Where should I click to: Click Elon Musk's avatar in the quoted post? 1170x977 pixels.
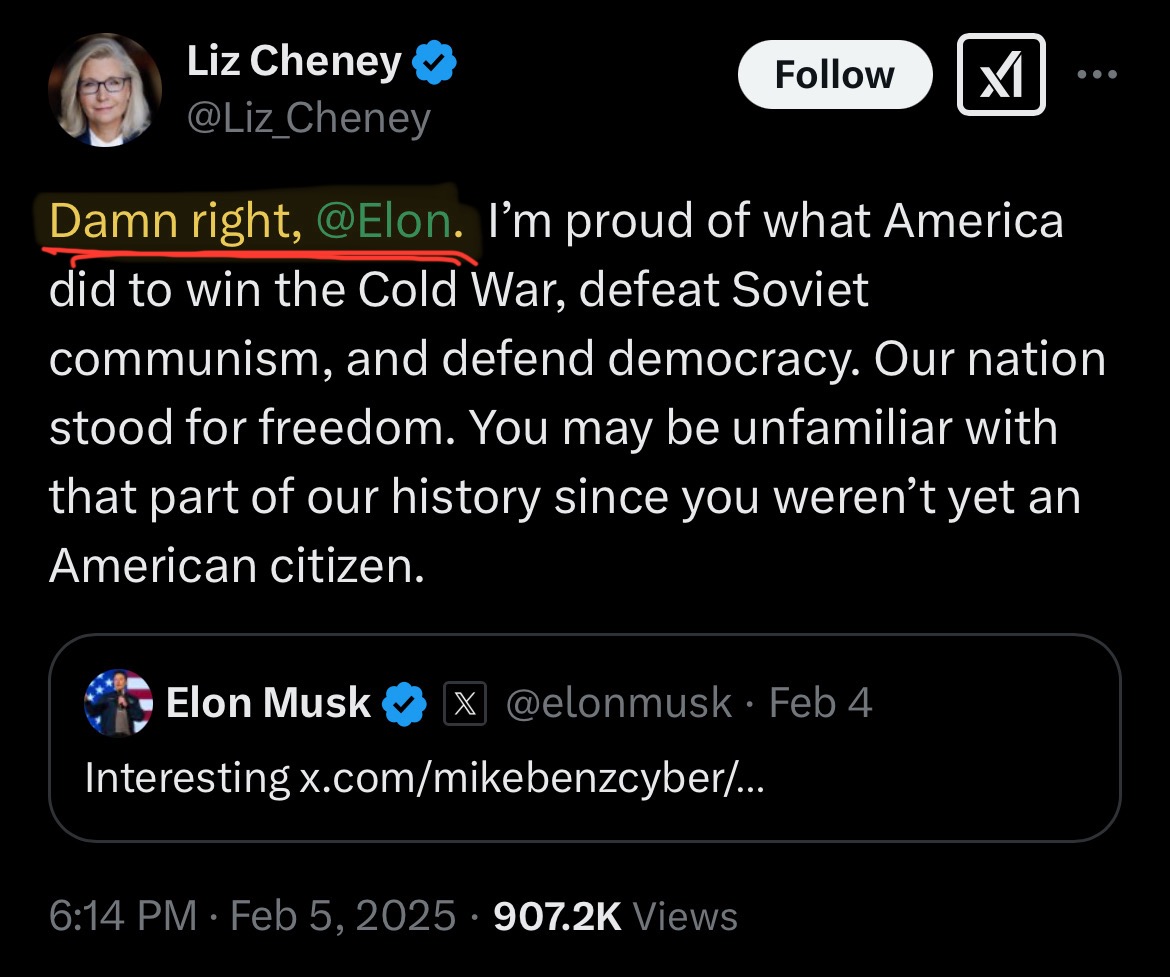click(119, 702)
